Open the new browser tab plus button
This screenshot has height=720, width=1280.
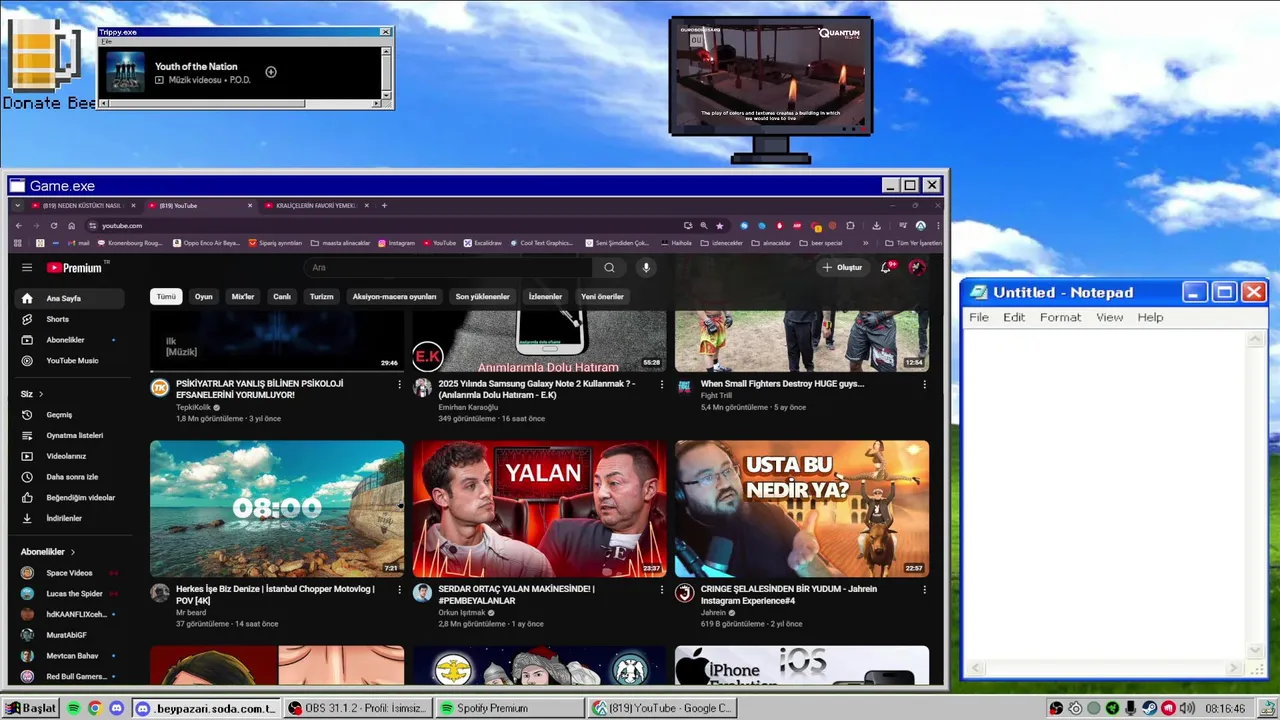click(384, 206)
